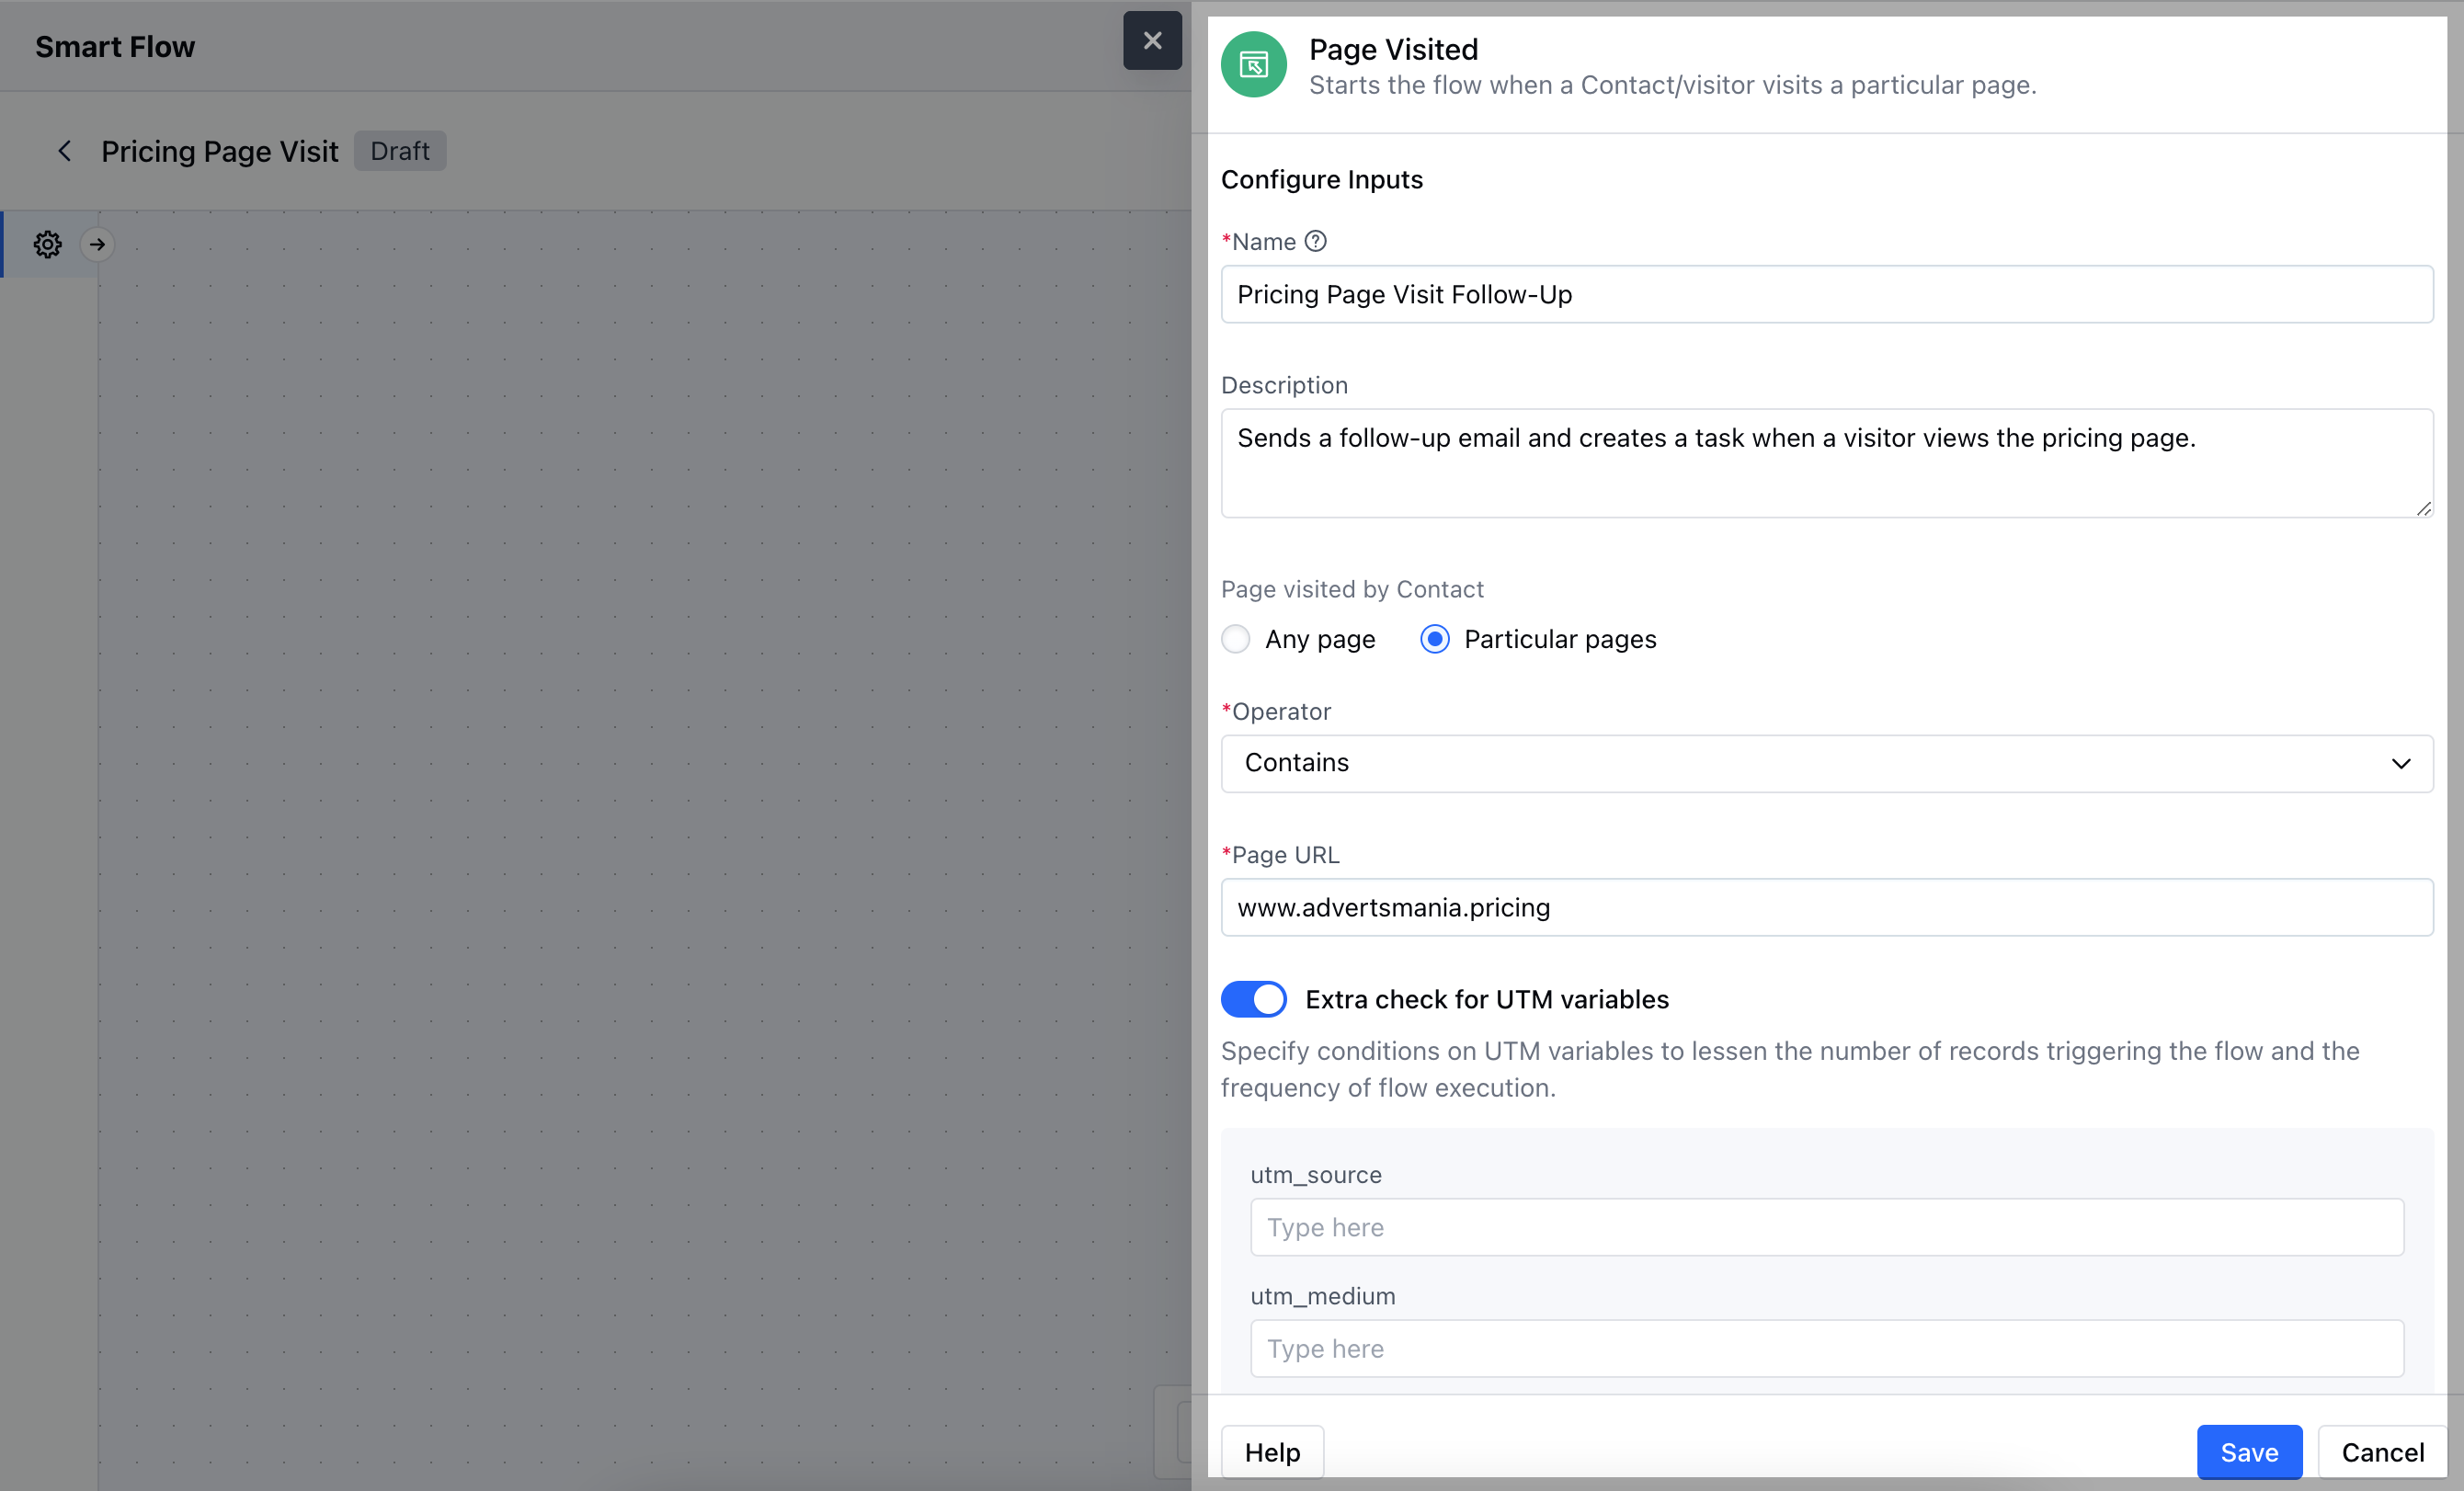This screenshot has width=2464, height=1491.
Task: Expand the sidebar with arrow icon
Action: coord(97,244)
